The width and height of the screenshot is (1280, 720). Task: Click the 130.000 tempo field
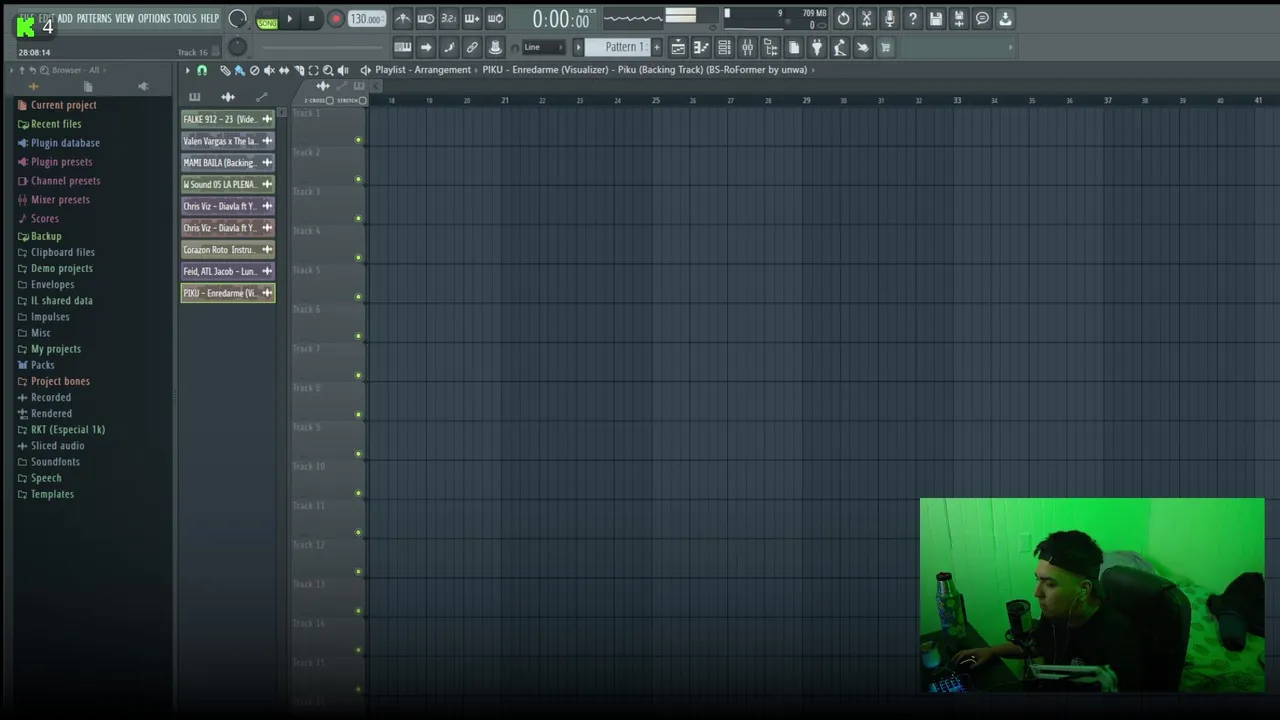point(366,19)
